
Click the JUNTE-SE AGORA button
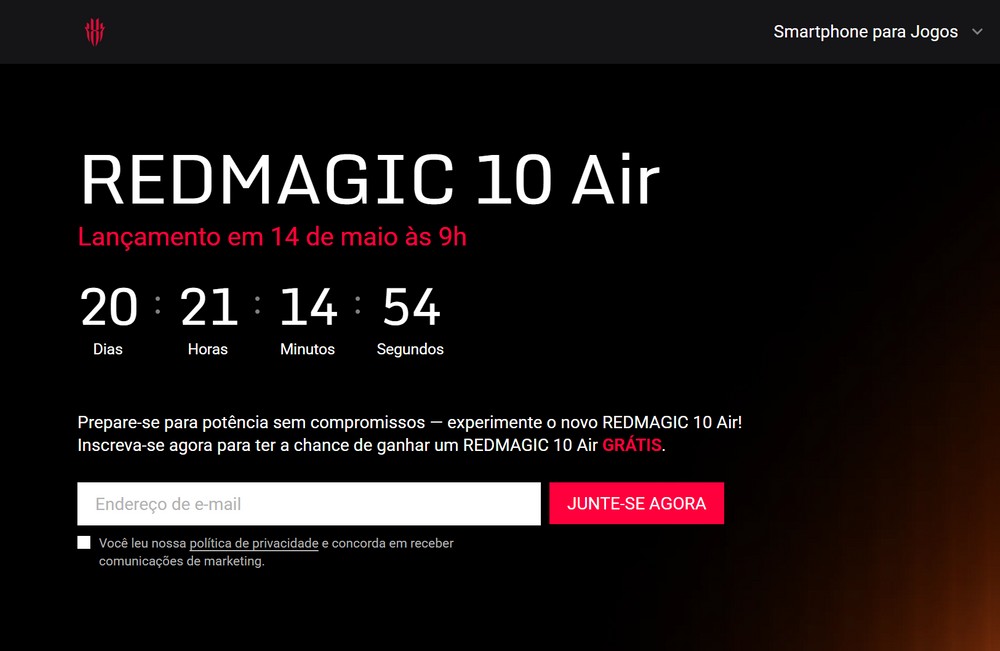point(636,504)
